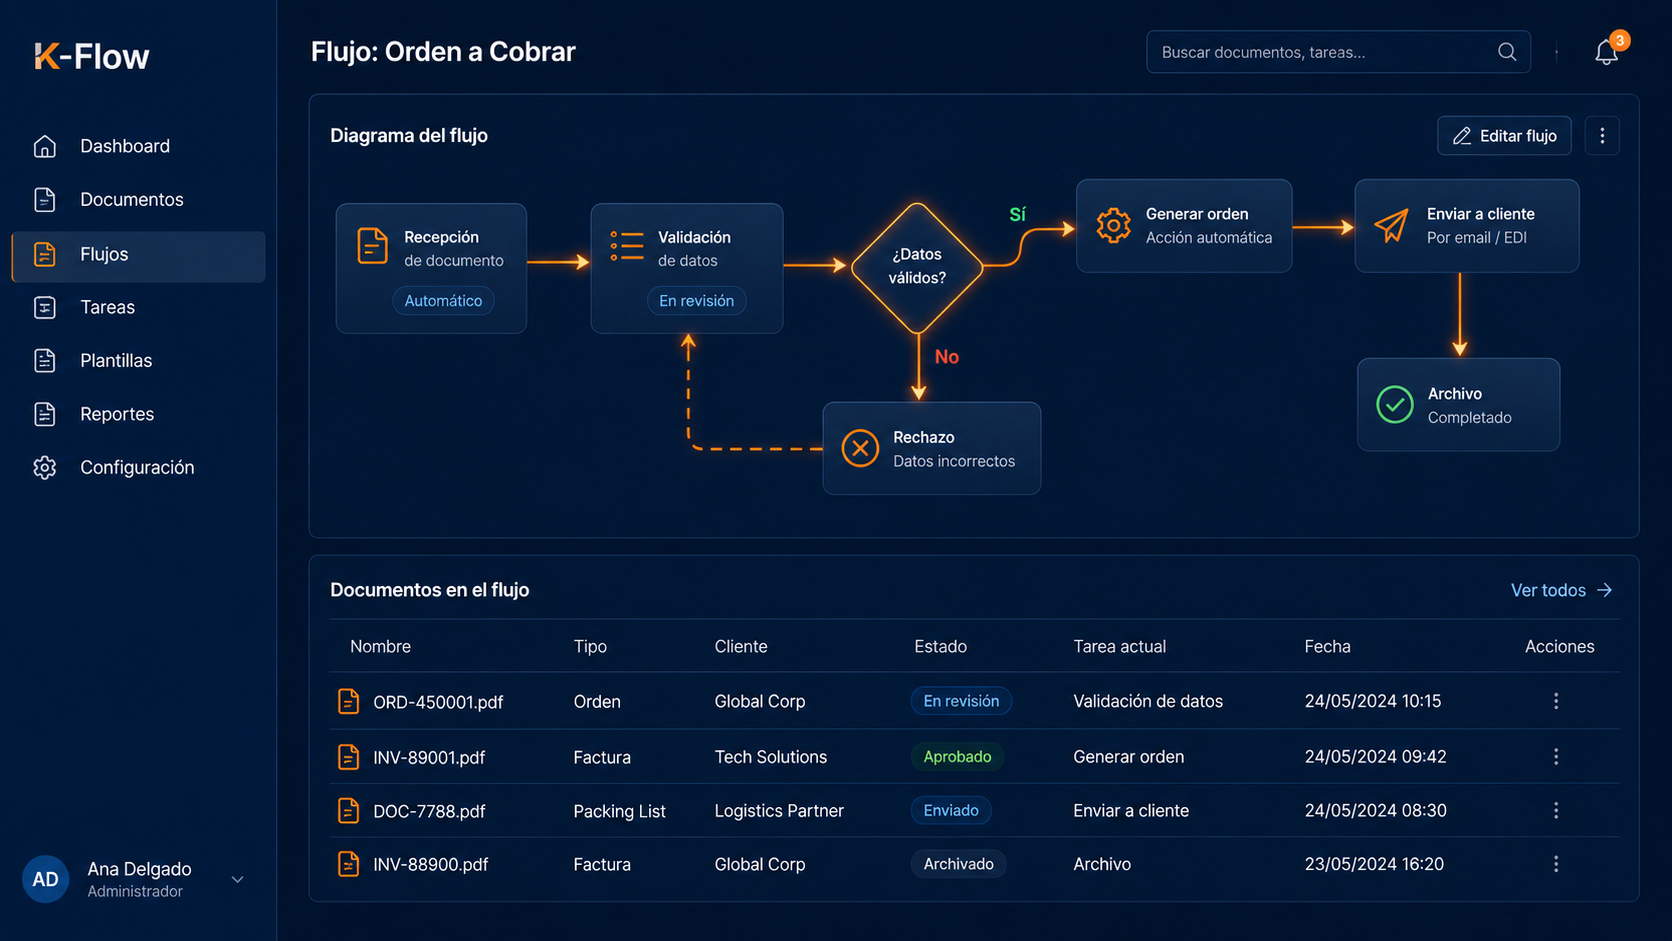Follow the Ver todos link
Viewport: 1672px width, 941px height.
pos(1561,590)
